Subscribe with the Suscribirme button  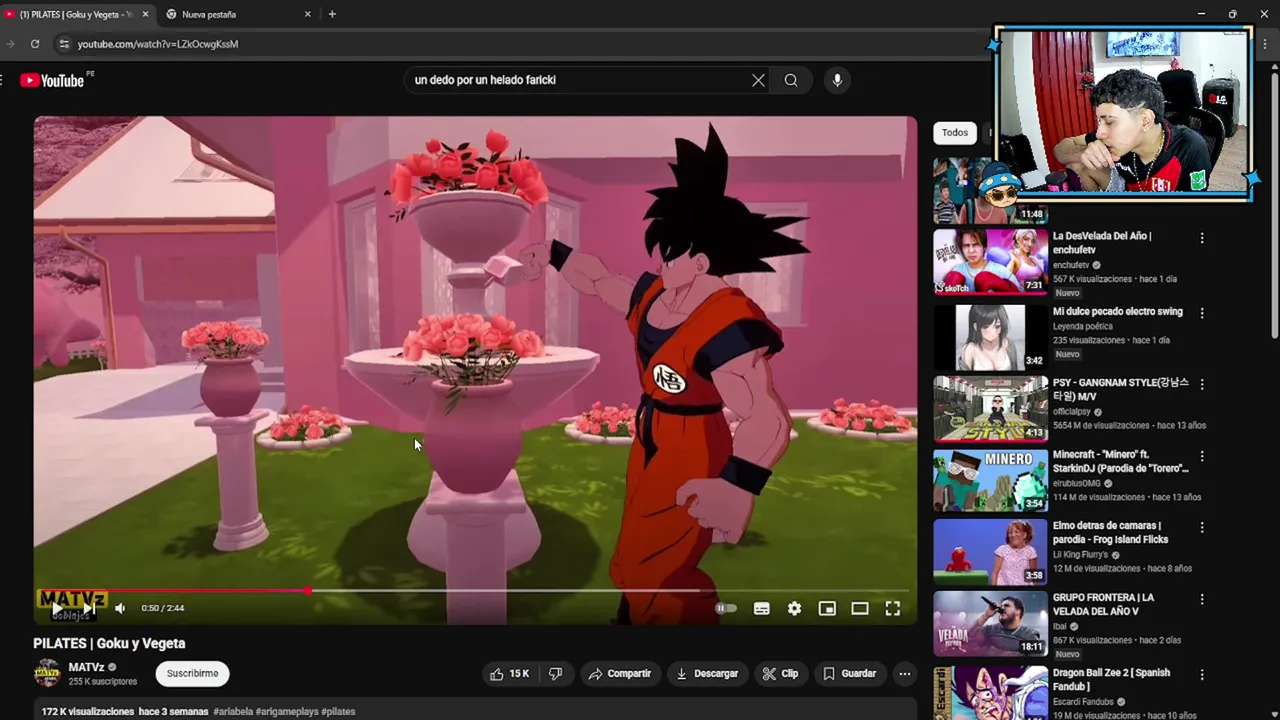pyautogui.click(x=192, y=674)
